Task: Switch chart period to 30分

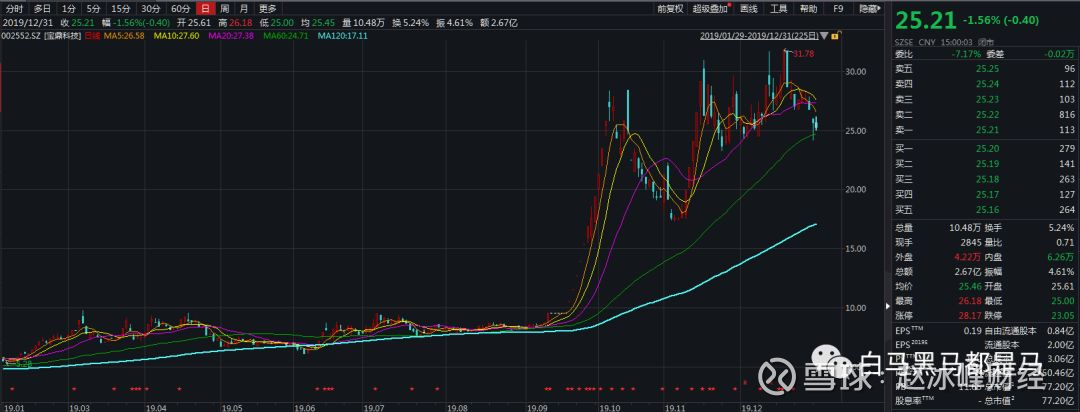Action: point(150,9)
